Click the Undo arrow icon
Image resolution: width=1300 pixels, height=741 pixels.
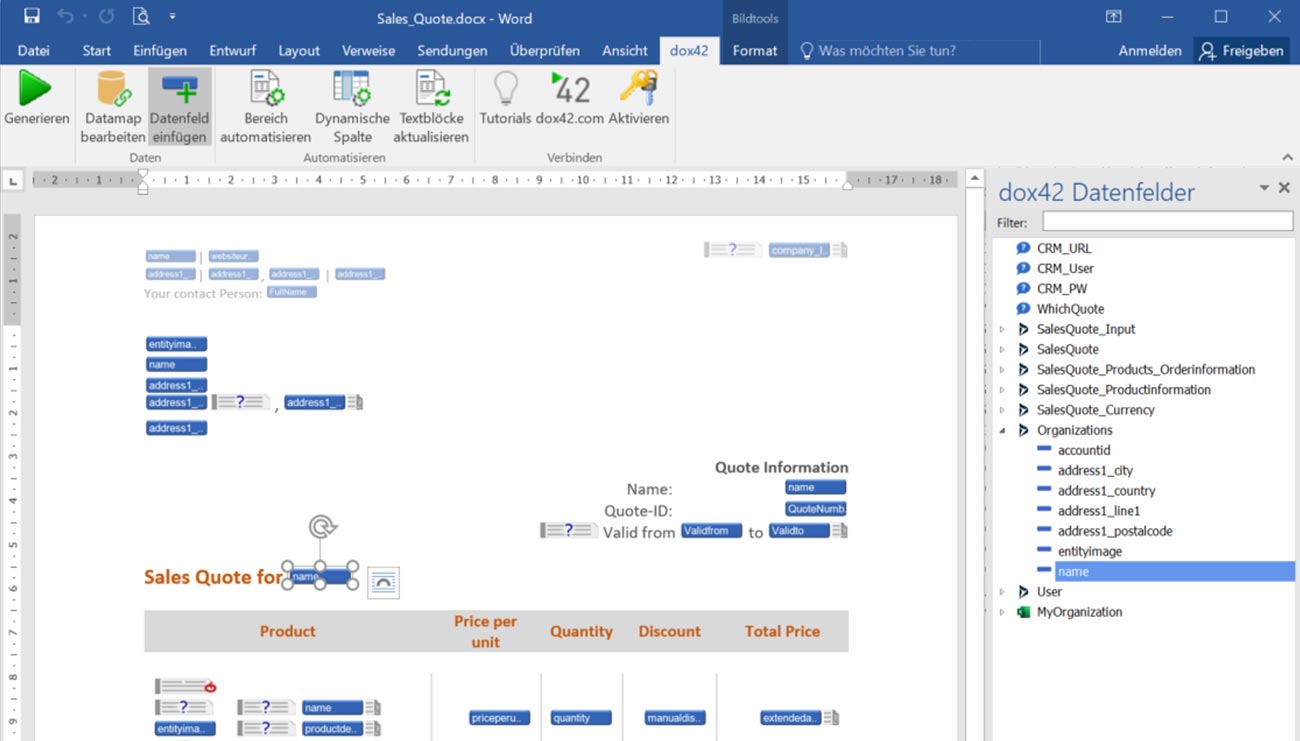(x=65, y=17)
